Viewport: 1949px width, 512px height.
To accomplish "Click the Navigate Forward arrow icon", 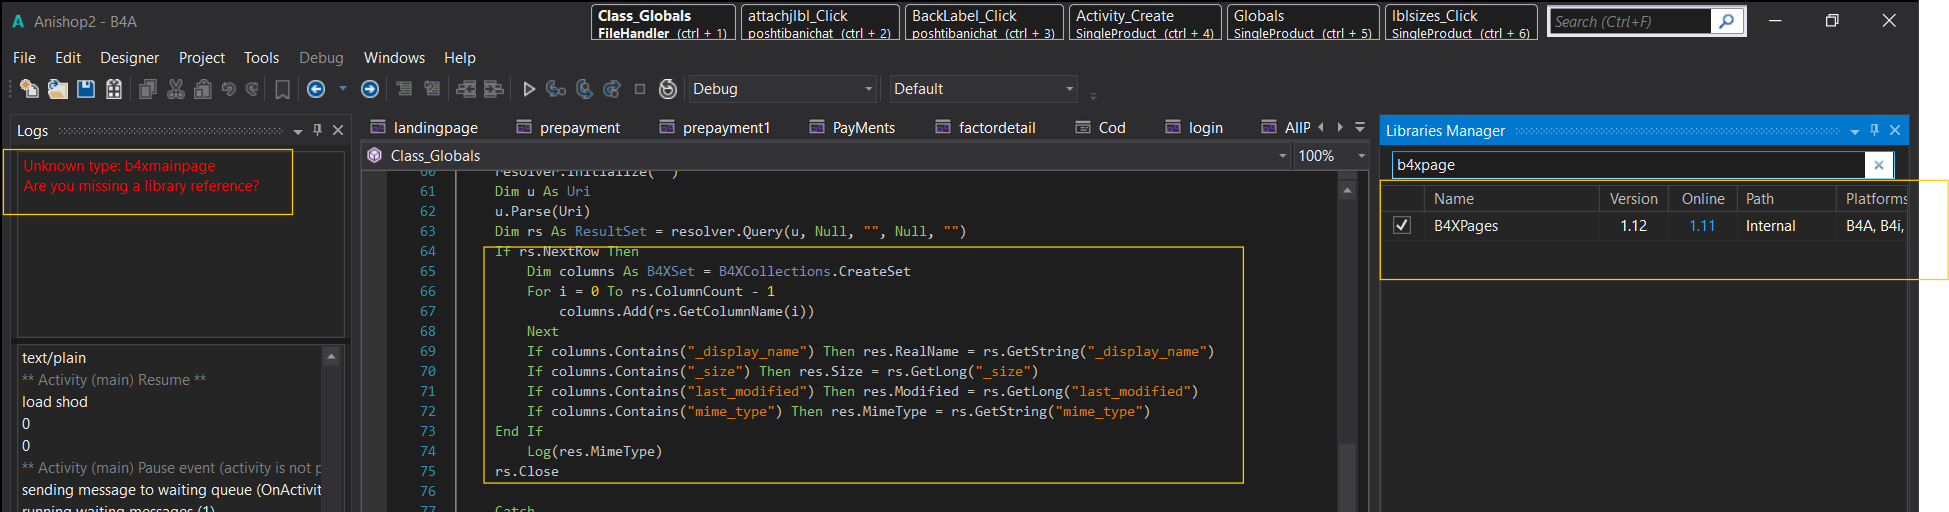I will [370, 89].
